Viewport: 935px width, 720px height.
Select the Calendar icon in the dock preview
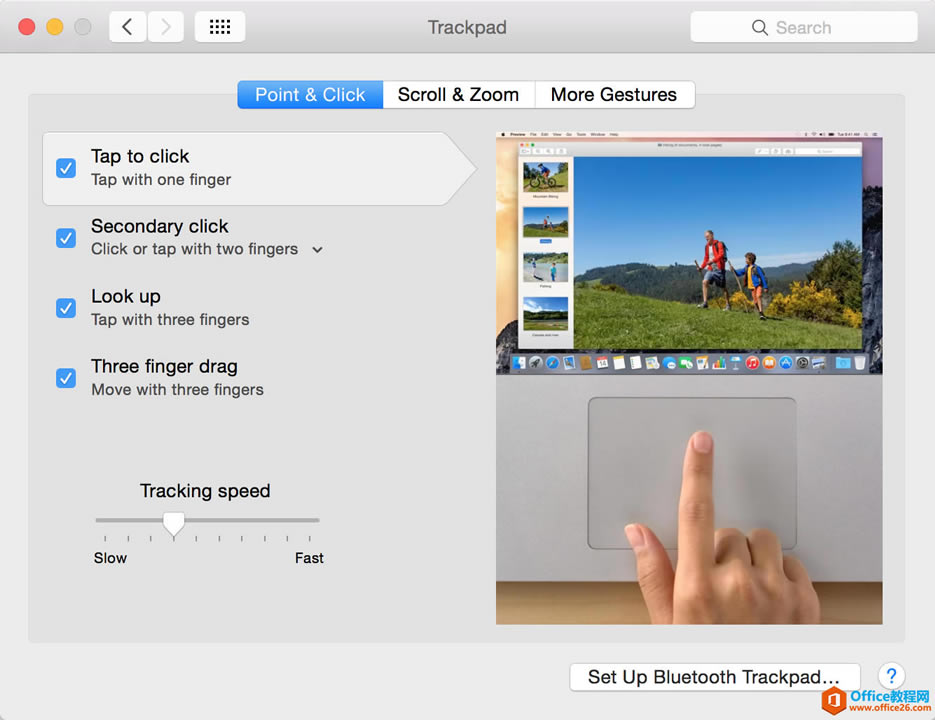[602, 363]
